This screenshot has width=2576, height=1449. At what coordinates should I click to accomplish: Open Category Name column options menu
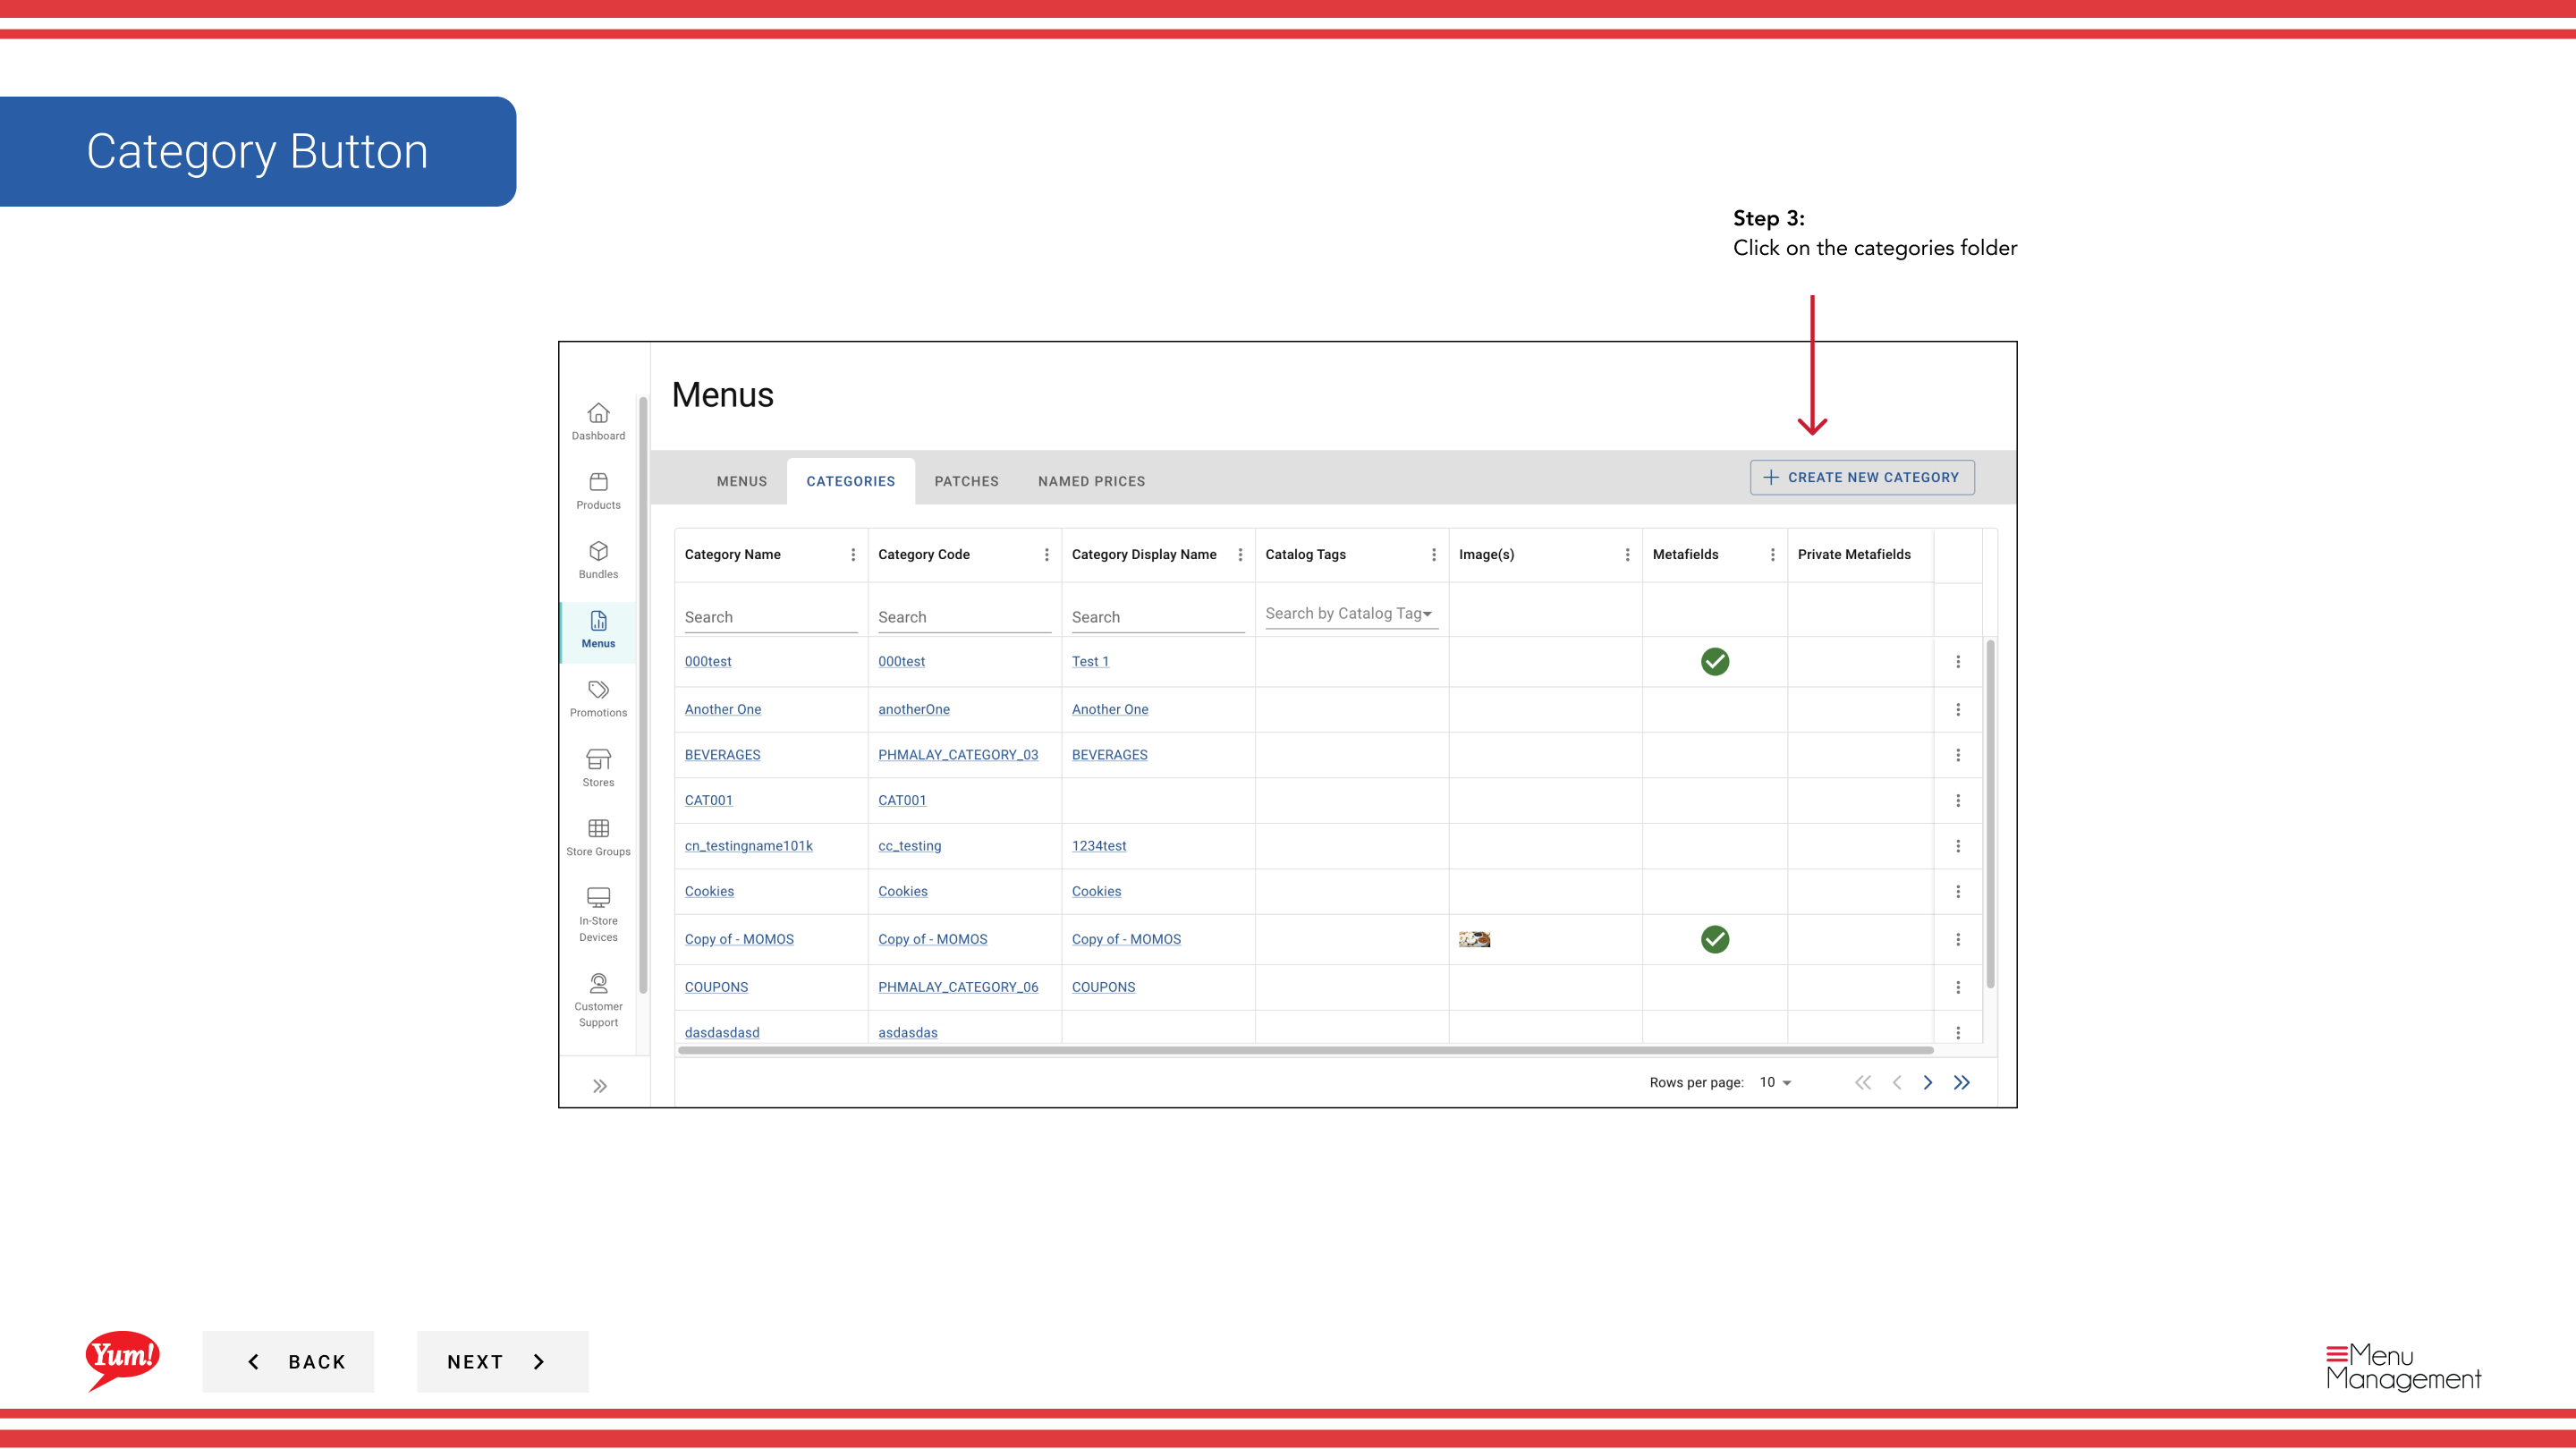853,554
